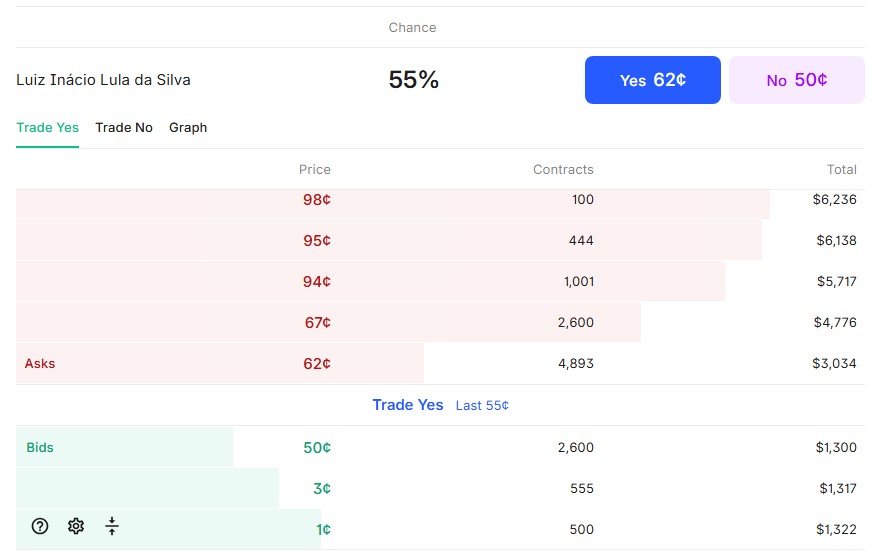Click the center spread collapse icon
Viewport: 881px width, 555px height.
pos(112,526)
